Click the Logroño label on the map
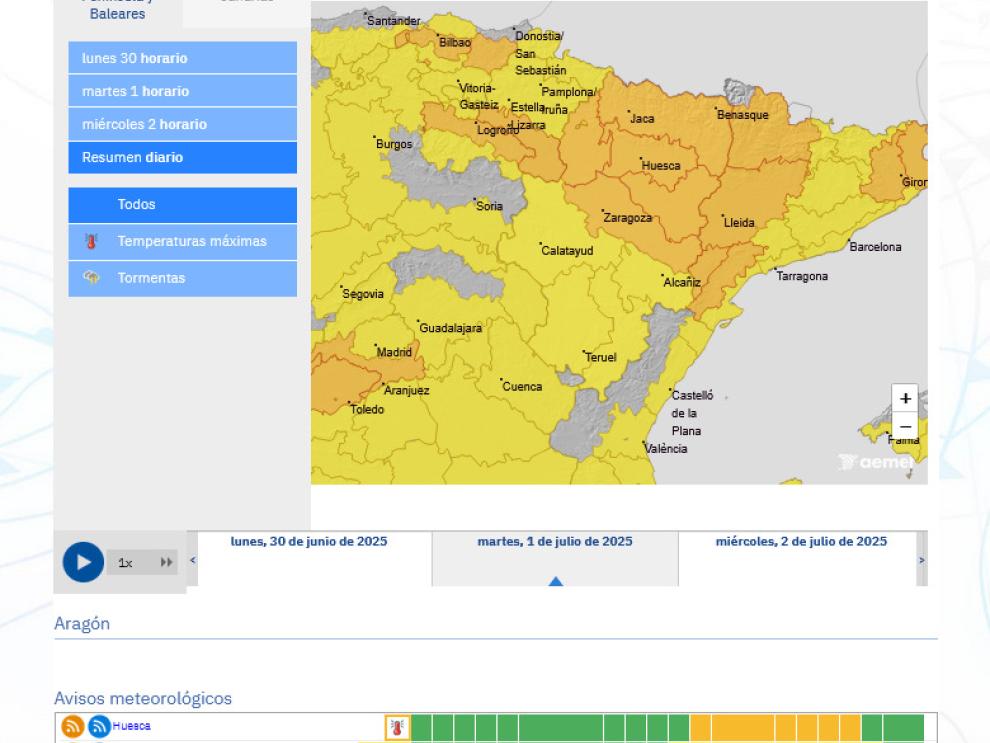 [x=498, y=130]
